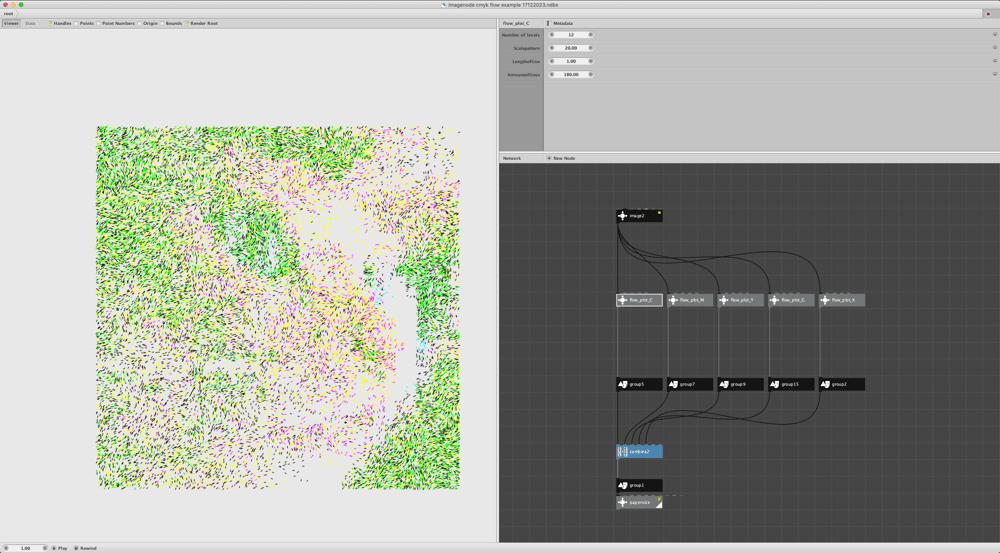Viewport: 1000px width, 553px height.
Task: Click the document proxy icon in title bar
Action: [x=444, y=4]
